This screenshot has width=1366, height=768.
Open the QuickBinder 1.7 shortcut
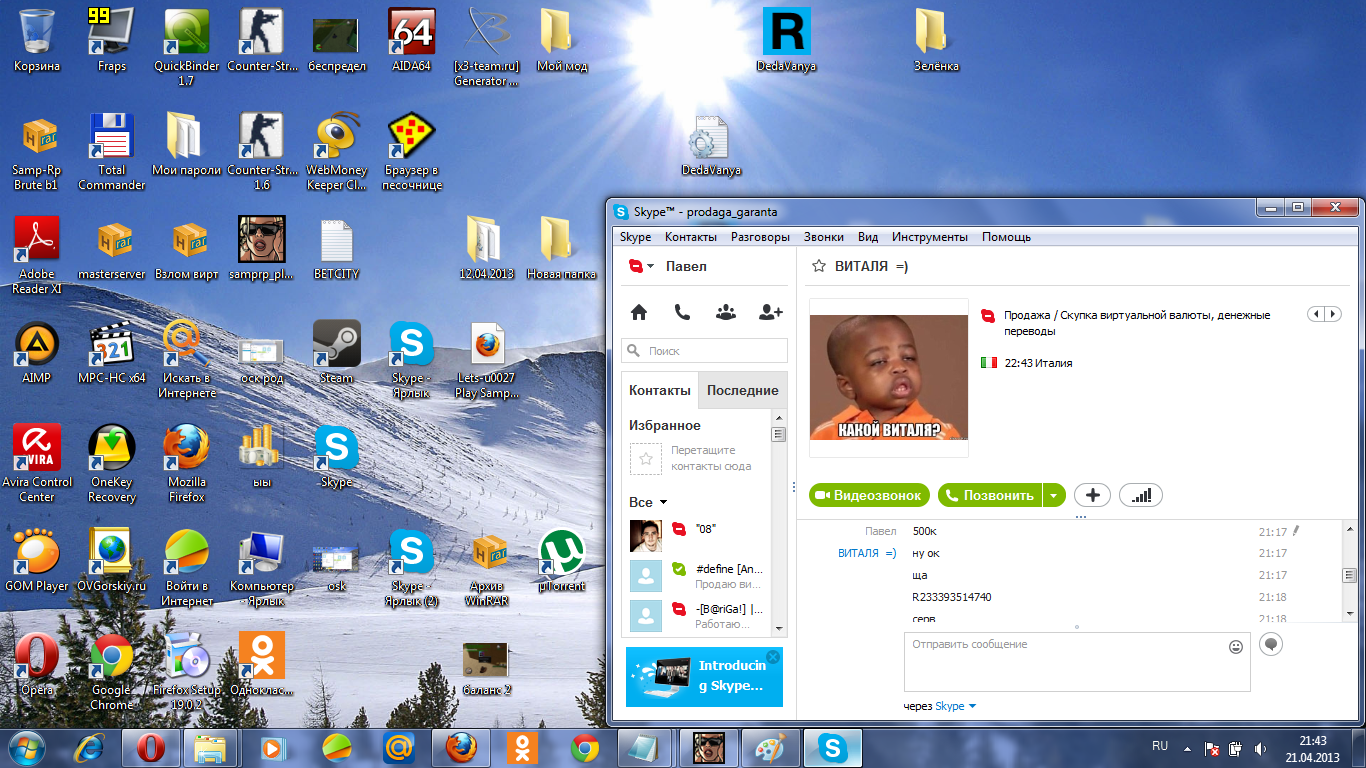187,46
